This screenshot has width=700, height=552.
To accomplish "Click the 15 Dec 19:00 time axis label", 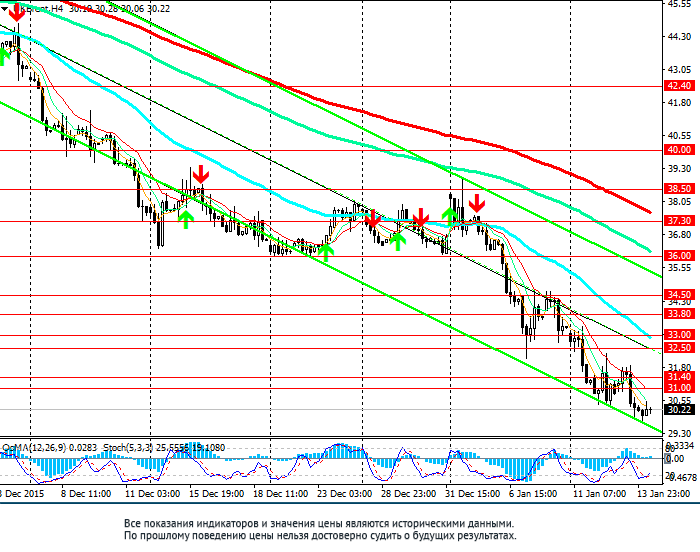I will click(217, 494).
